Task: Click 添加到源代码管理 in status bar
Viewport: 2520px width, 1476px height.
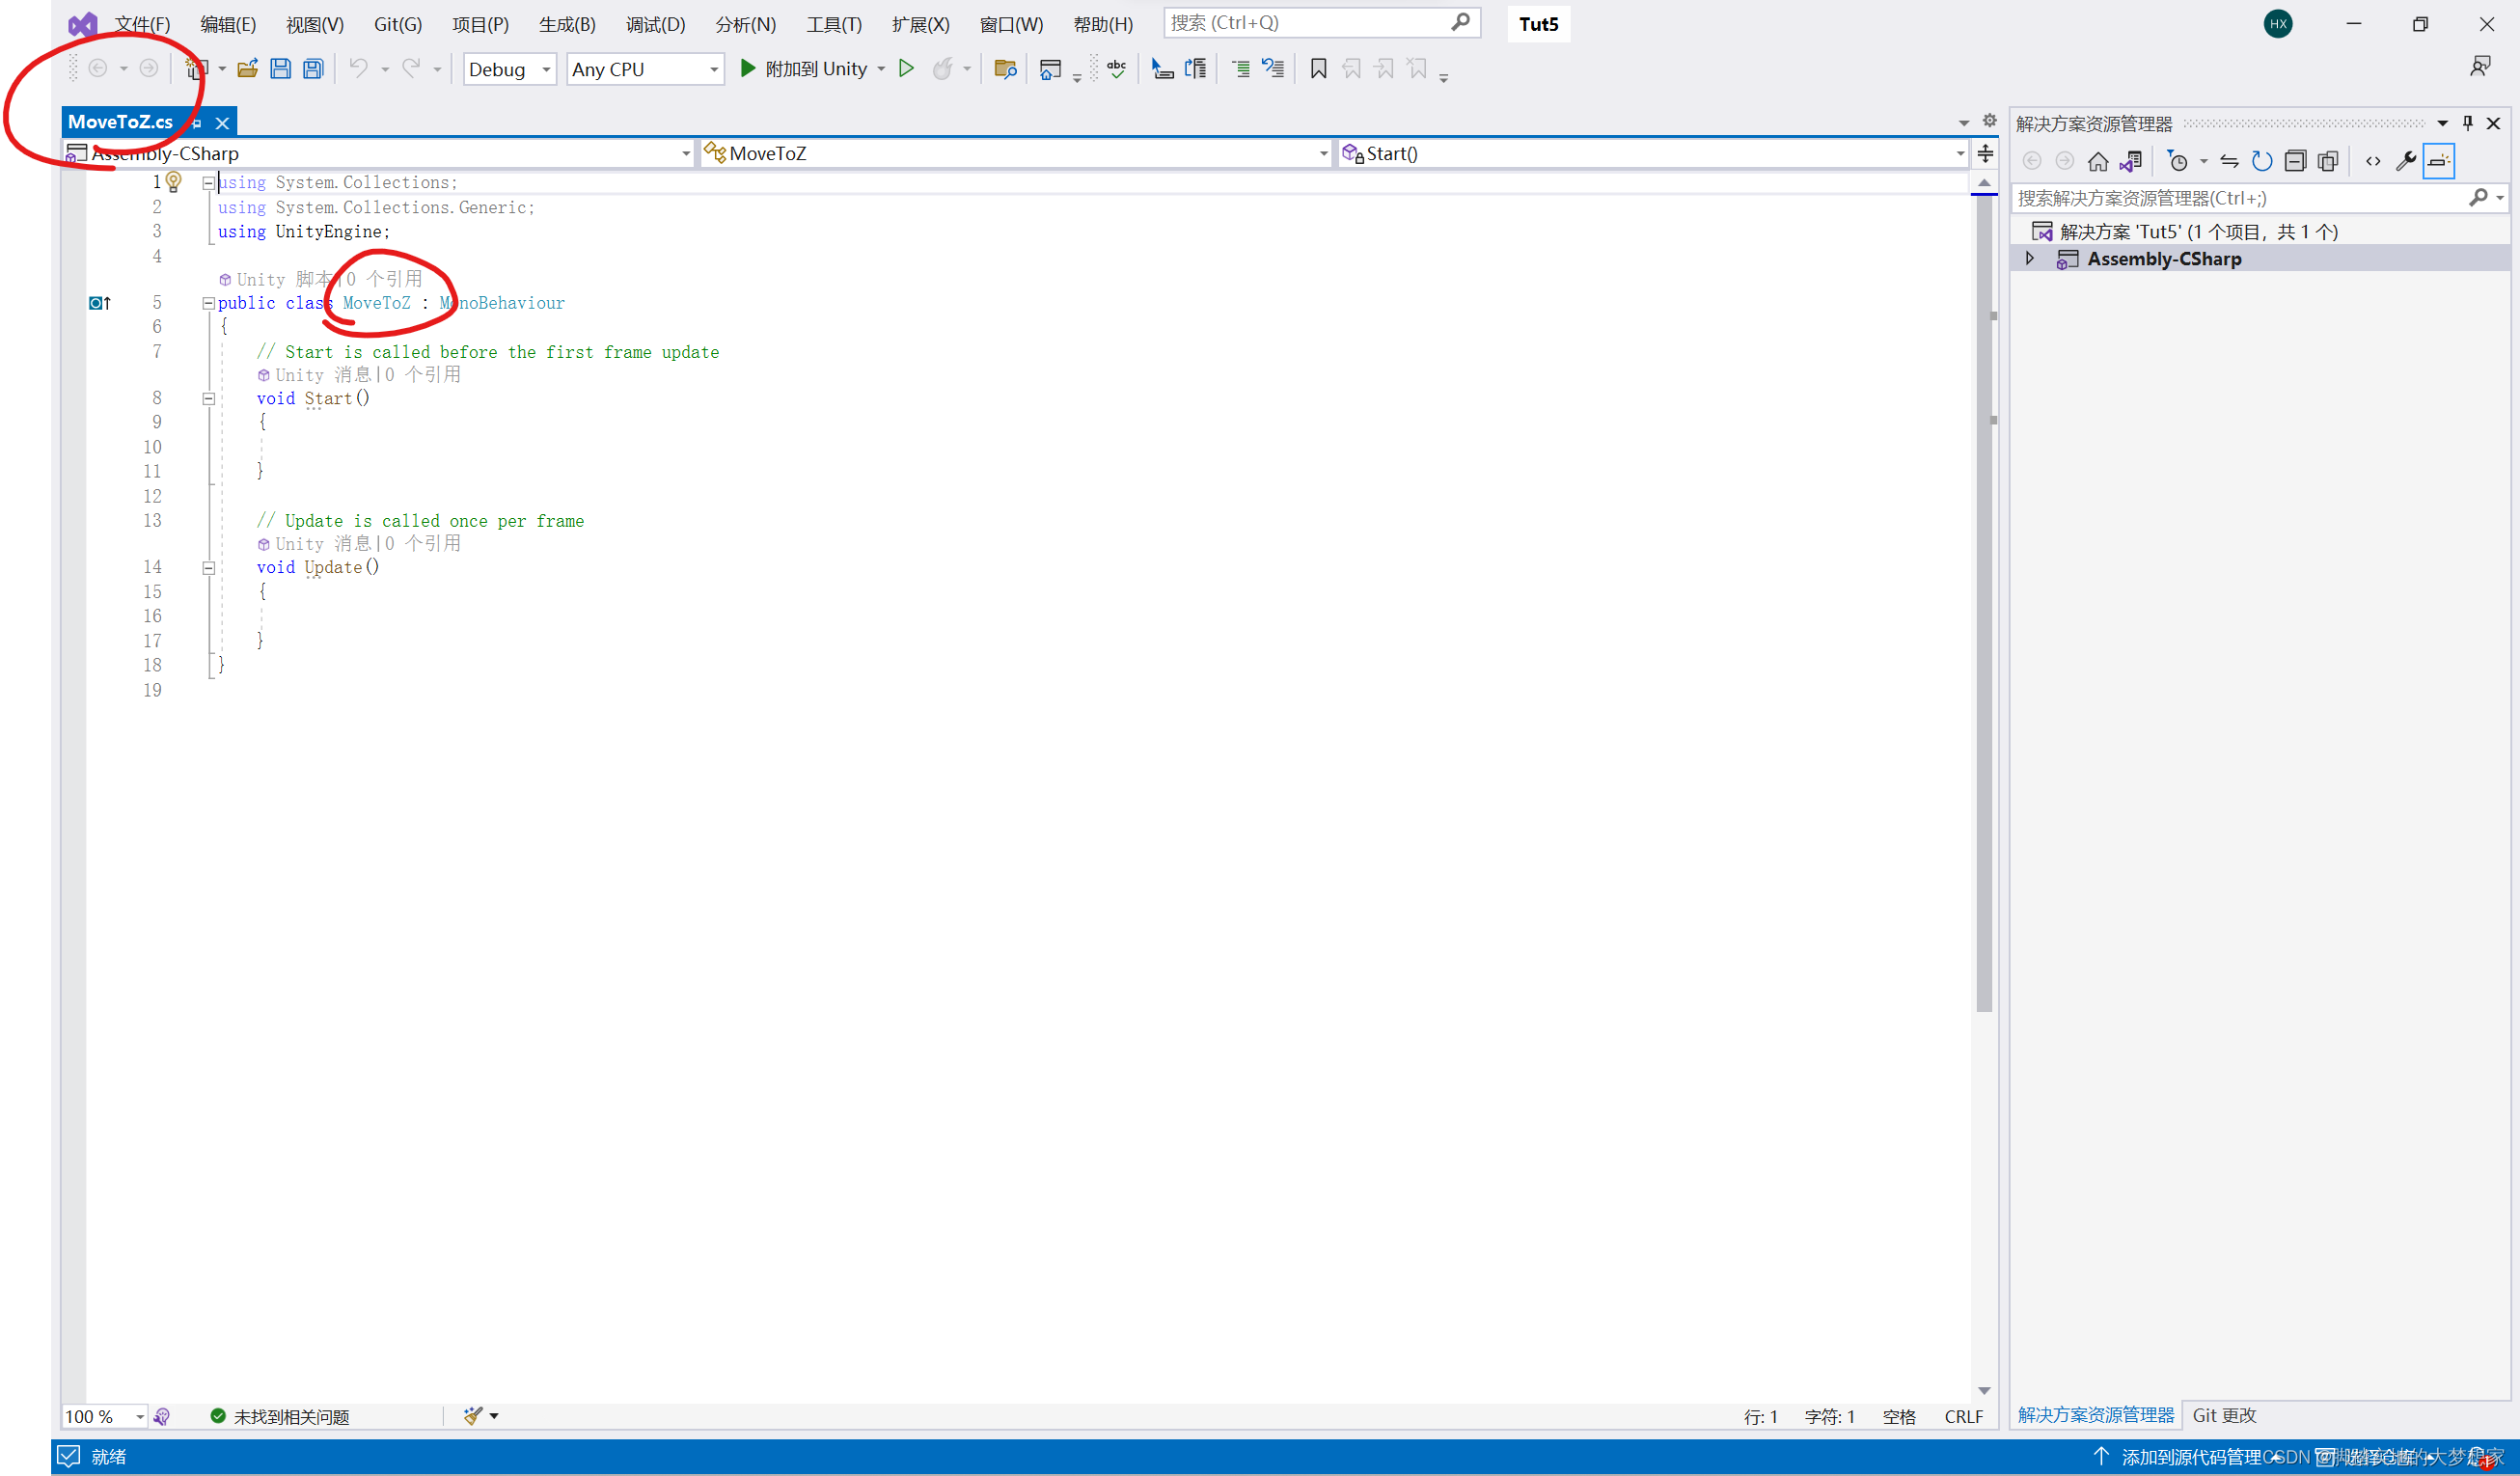Action: coord(2191,1456)
